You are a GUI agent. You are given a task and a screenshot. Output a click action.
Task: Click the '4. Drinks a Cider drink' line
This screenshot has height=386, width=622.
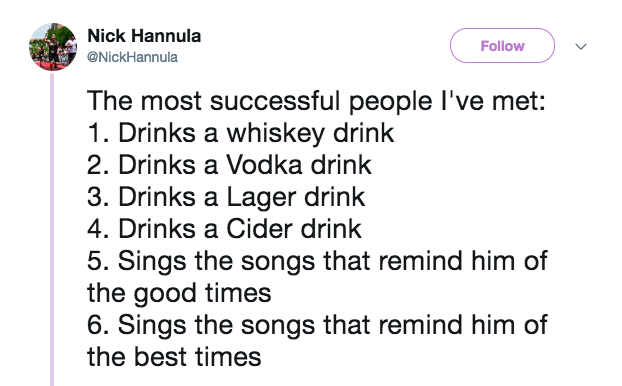(224, 229)
